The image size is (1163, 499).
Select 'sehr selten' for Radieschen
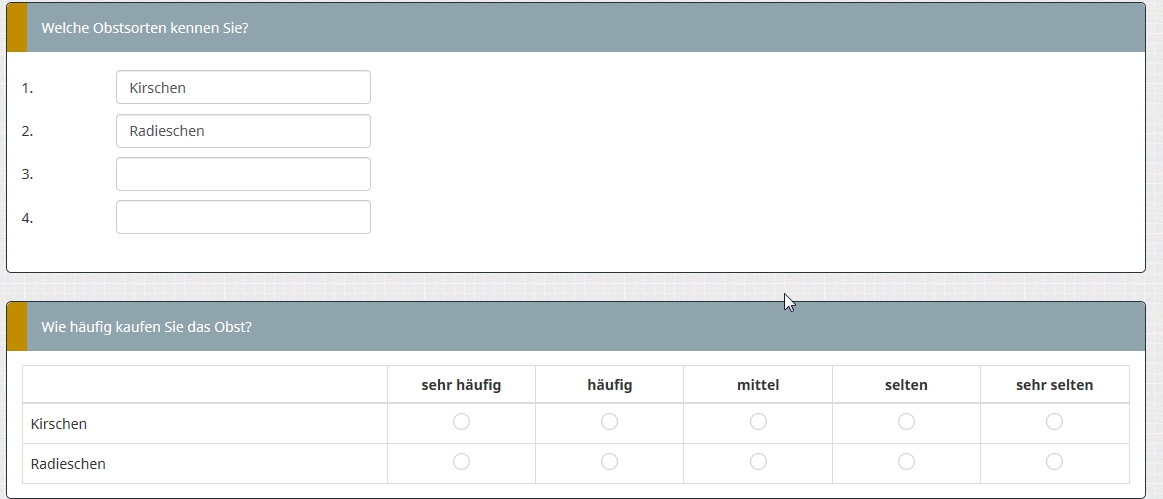tap(1054, 462)
